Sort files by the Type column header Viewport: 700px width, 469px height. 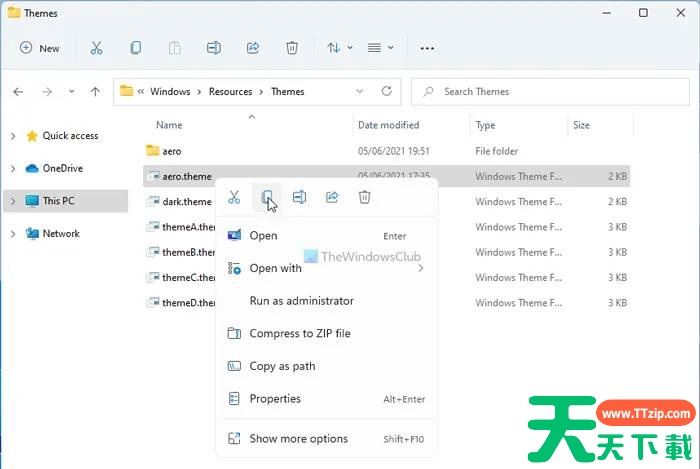coord(485,125)
